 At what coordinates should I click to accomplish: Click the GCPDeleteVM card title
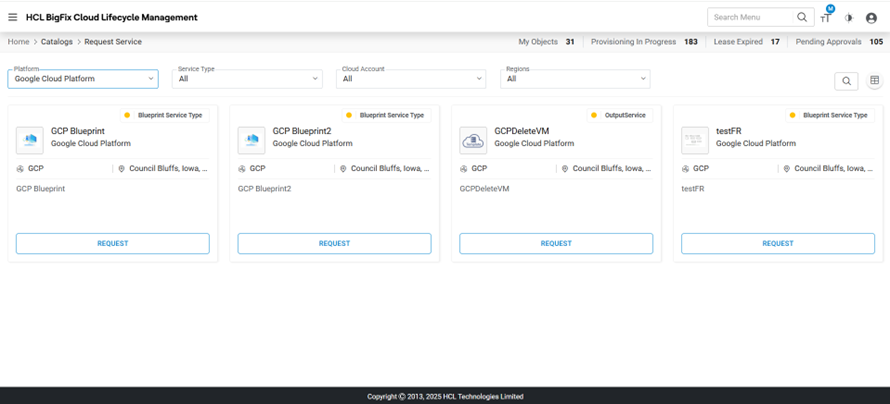click(x=522, y=131)
